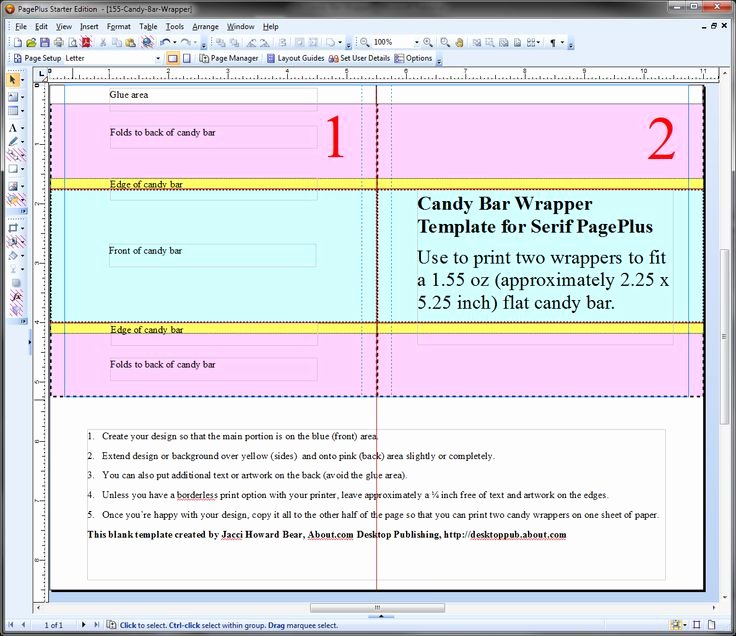Open the Table menu
The height and width of the screenshot is (636, 736).
[x=148, y=27]
